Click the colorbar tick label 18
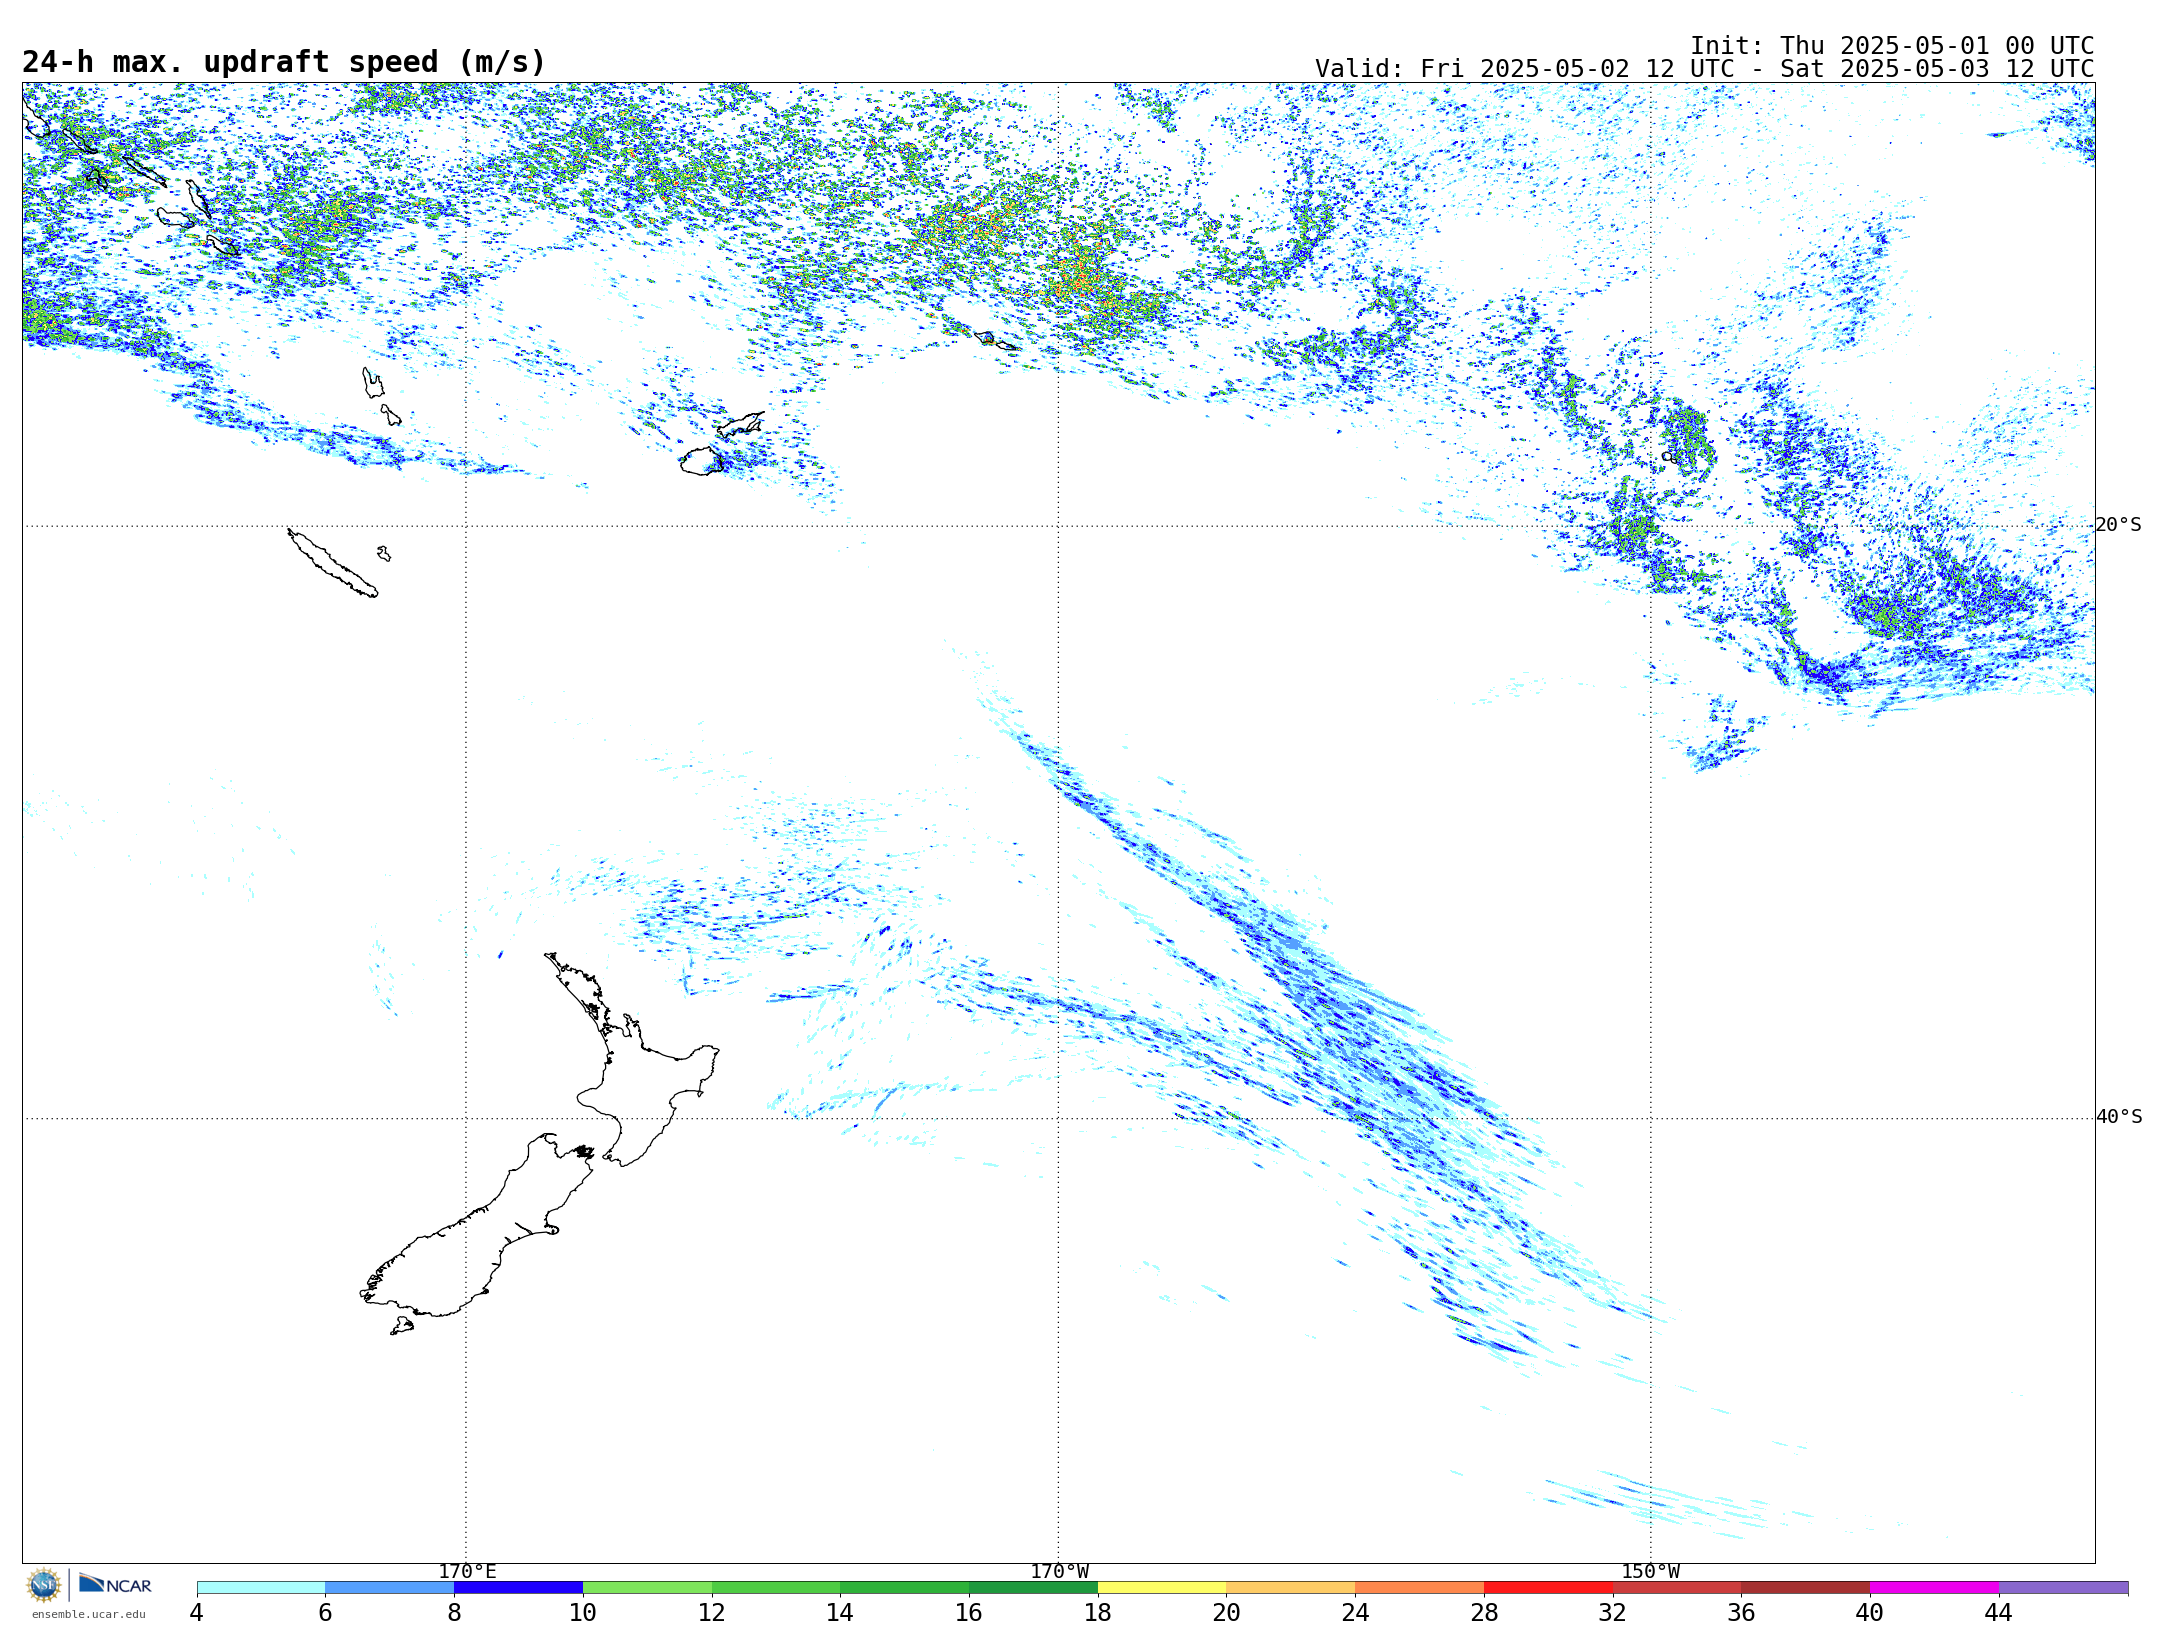Image resolution: width=2160 pixels, height=1626 pixels. click(1097, 1613)
